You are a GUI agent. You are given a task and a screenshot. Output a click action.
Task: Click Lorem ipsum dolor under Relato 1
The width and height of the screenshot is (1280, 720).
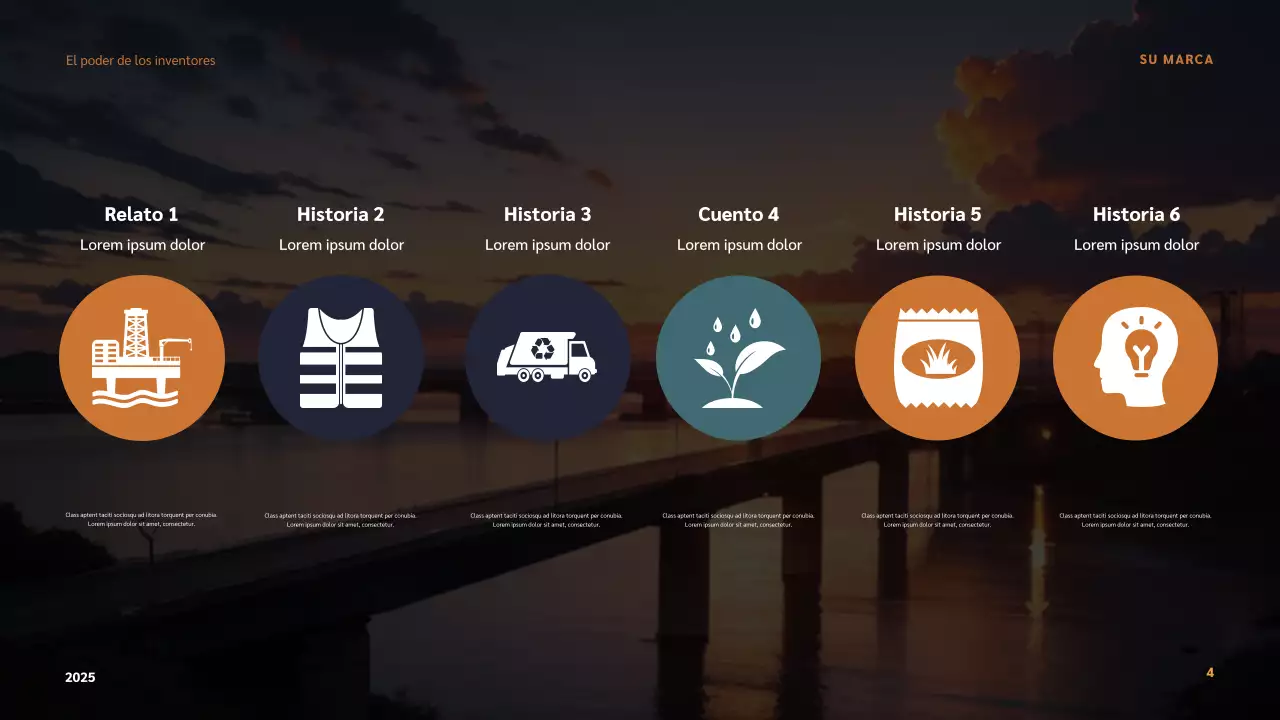coord(142,244)
